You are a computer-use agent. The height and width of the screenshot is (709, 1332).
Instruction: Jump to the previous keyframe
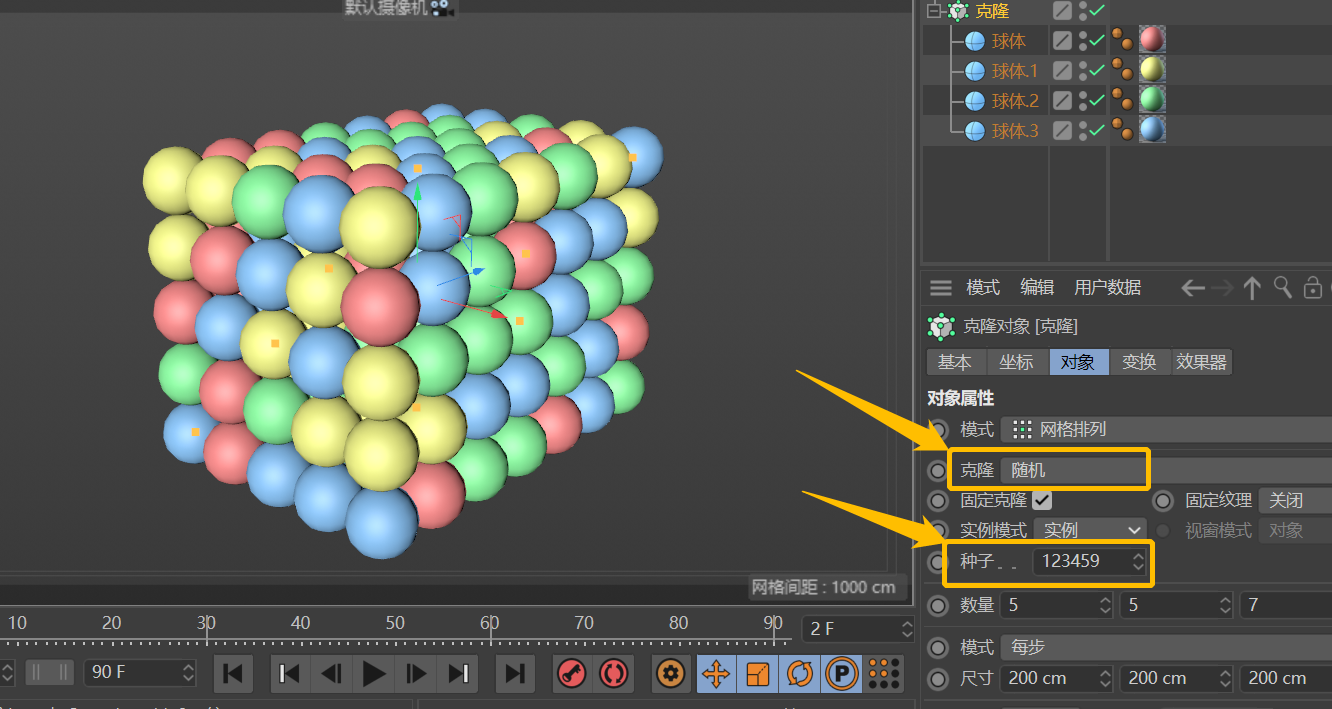coord(290,673)
